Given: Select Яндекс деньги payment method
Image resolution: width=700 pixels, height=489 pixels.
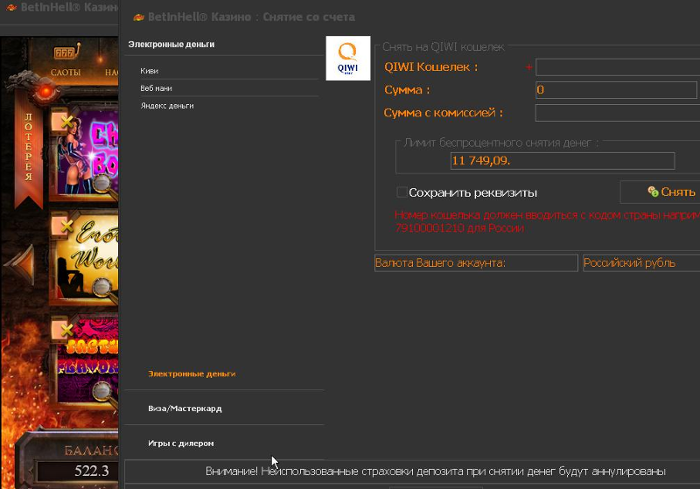Looking at the screenshot, I should (167, 105).
